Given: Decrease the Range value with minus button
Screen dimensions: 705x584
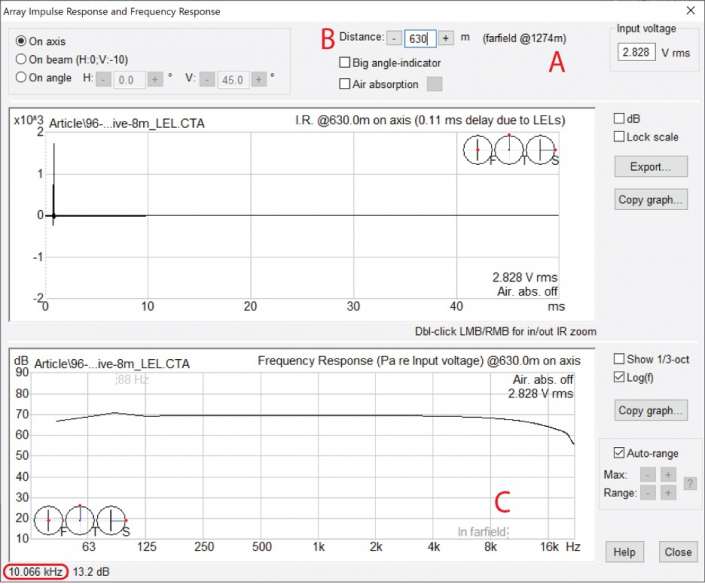Looking at the screenshot, I should 647,493.
